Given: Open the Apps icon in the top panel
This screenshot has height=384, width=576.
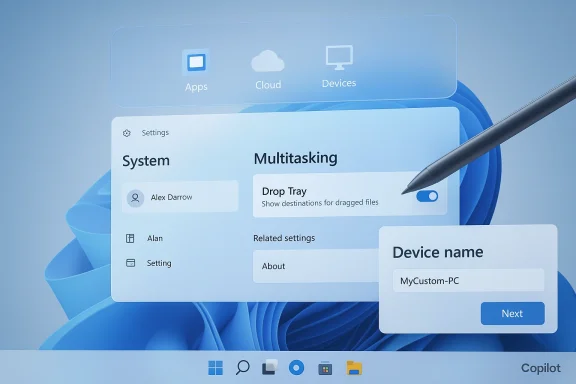Looking at the screenshot, I should pos(196,62).
